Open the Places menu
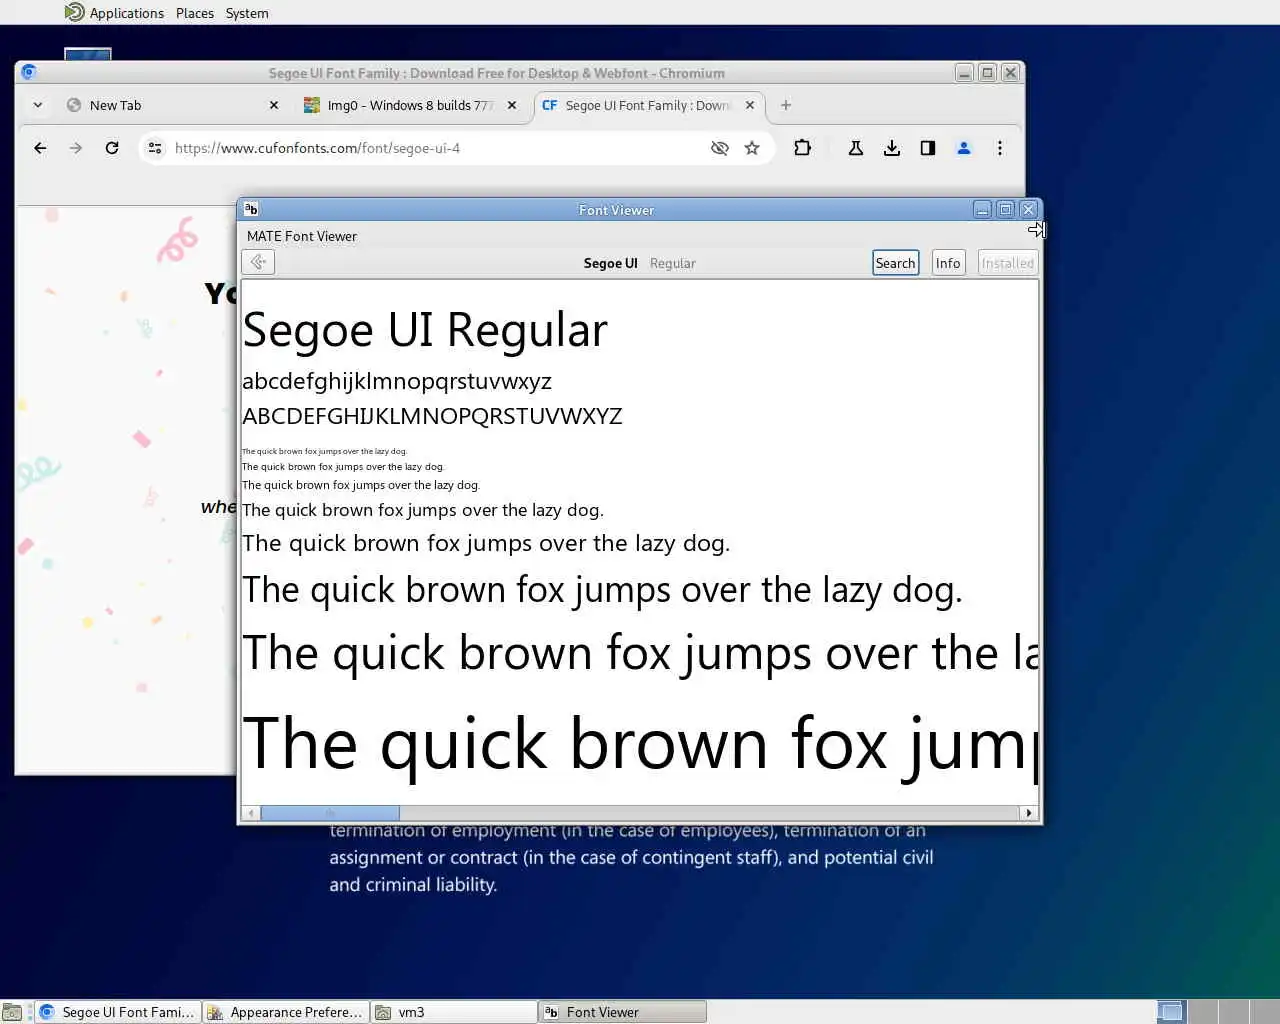Image resolution: width=1280 pixels, height=1024 pixels. 195,13
